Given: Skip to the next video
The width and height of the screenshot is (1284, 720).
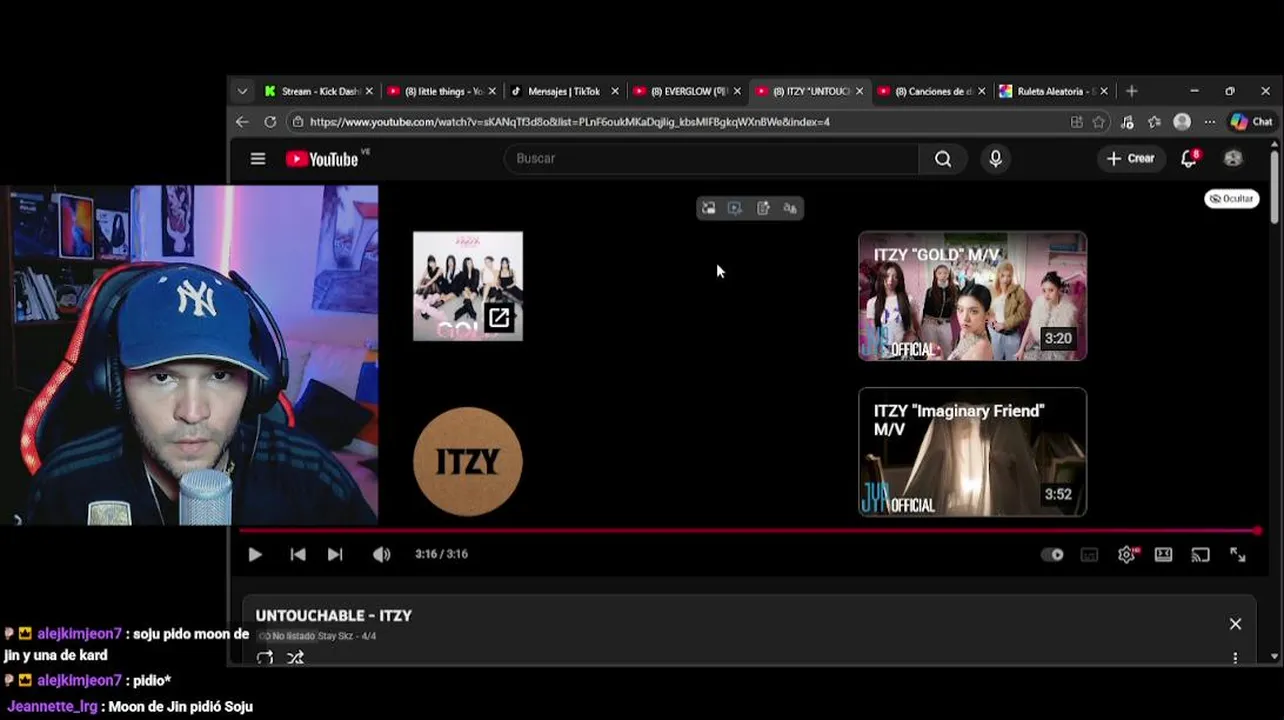Looking at the screenshot, I should (x=335, y=555).
